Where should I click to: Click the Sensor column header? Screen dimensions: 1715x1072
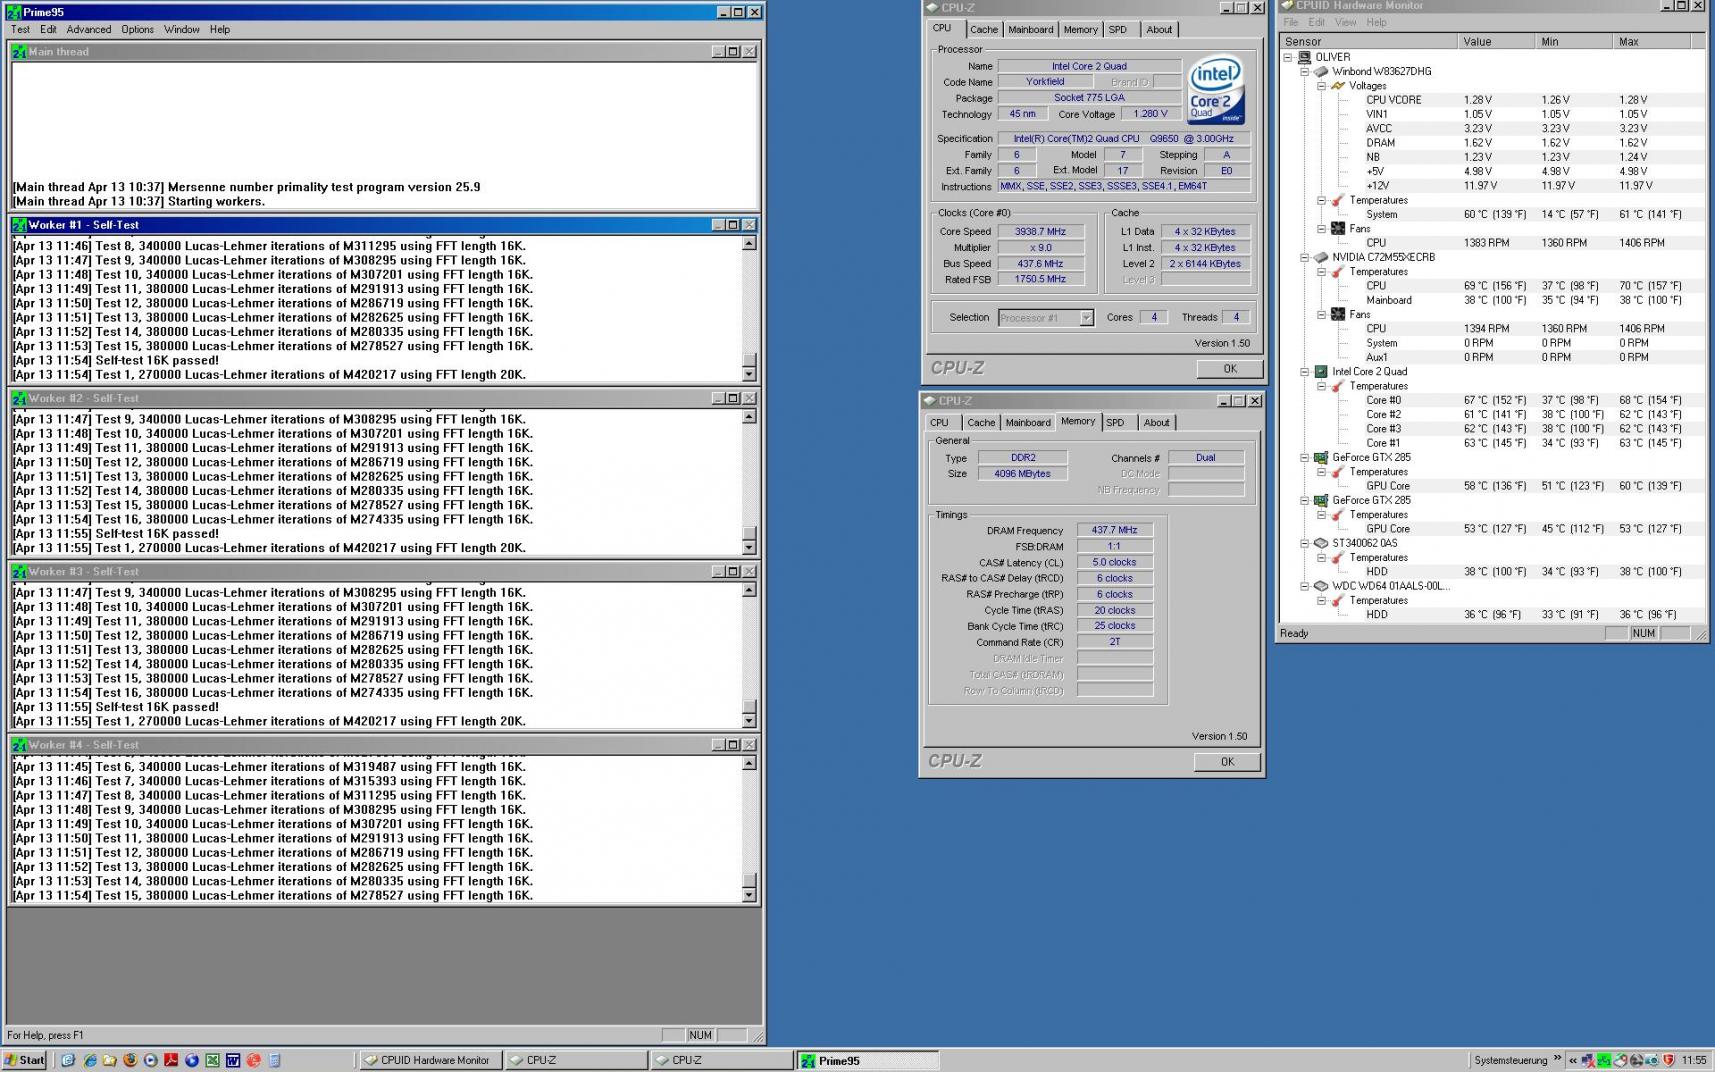pyautogui.click(x=1368, y=41)
